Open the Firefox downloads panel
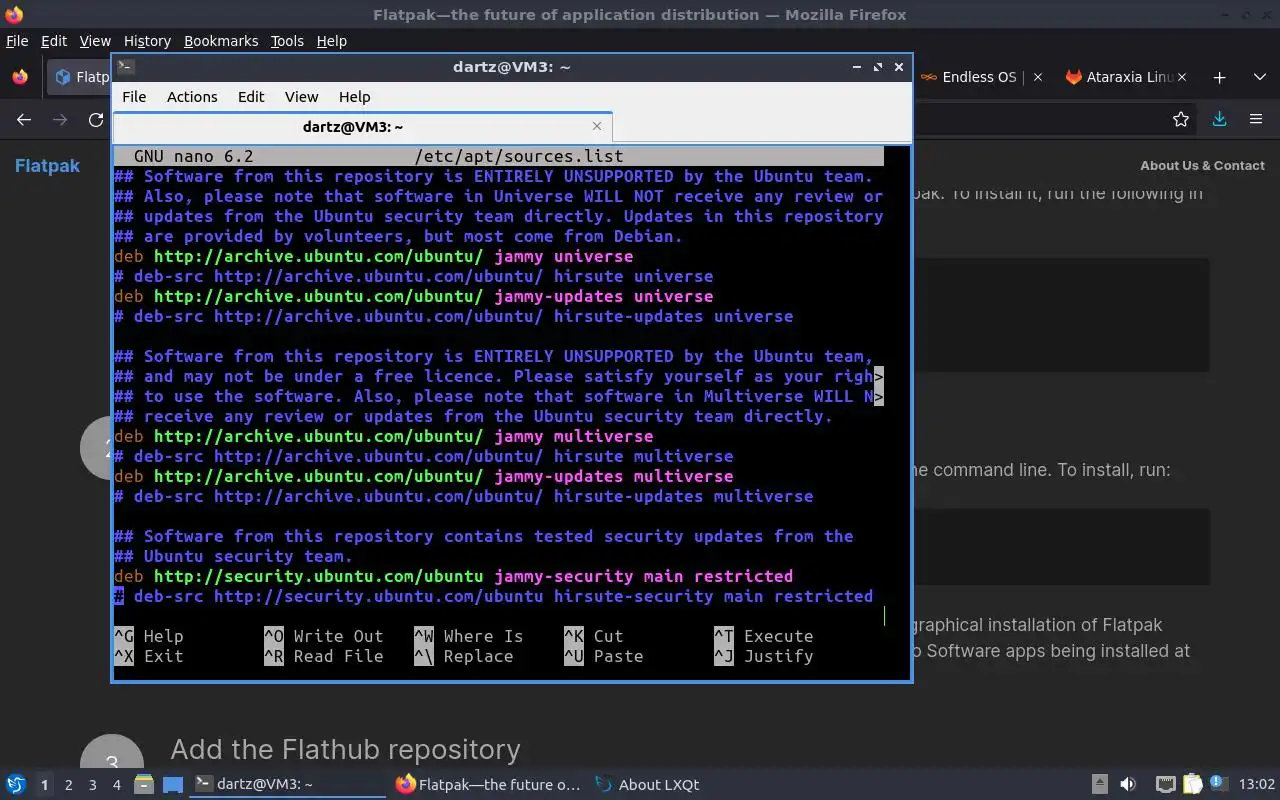The width and height of the screenshot is (1280, 800). pyautogui.click(x=1219, y=120)
